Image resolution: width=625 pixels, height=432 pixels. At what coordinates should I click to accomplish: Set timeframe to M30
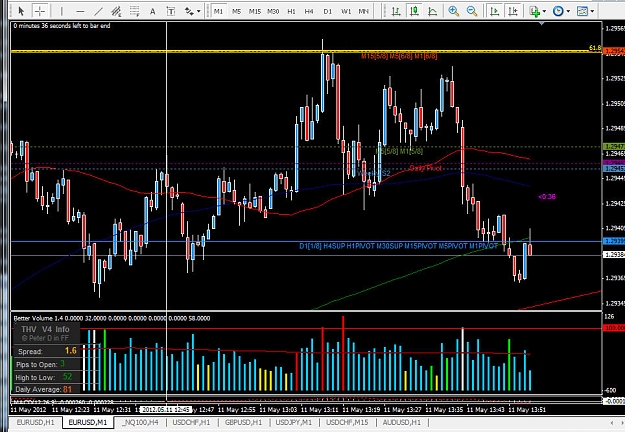click(x=273, y=11)
